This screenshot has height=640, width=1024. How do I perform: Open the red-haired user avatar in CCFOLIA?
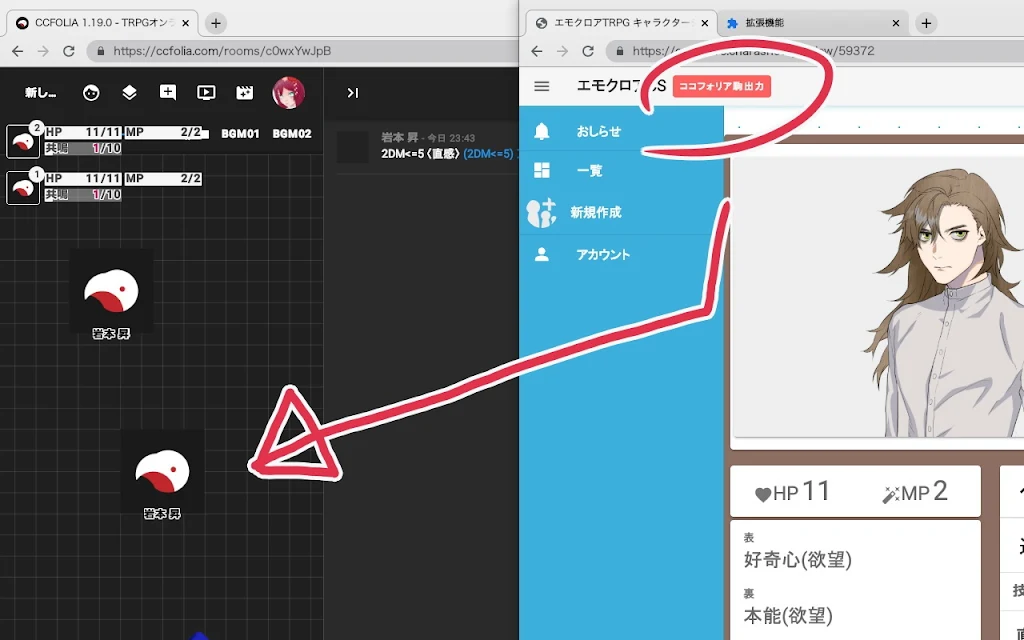click(x=289, y=93)
